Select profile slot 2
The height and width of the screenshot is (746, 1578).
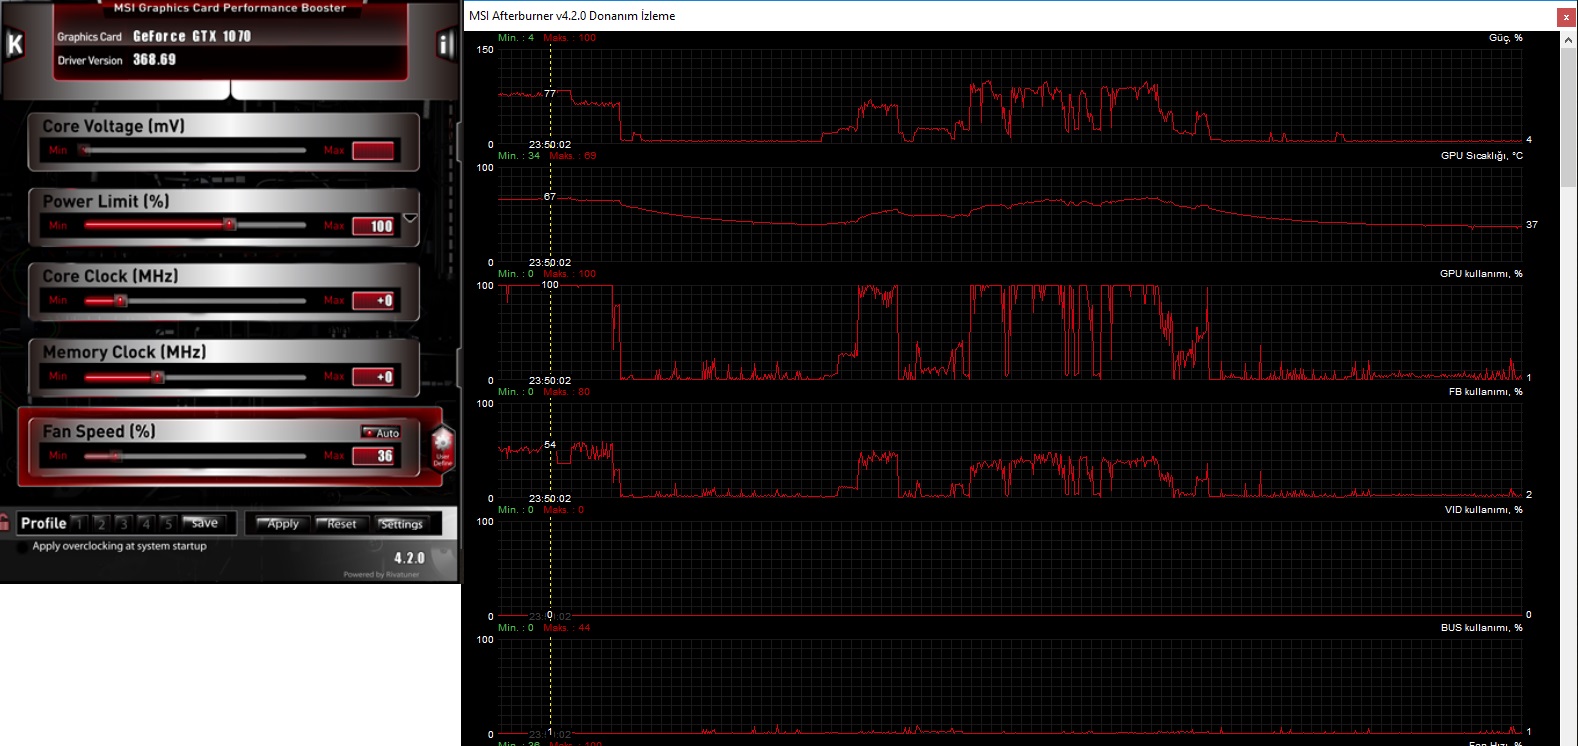coord(100,523)
